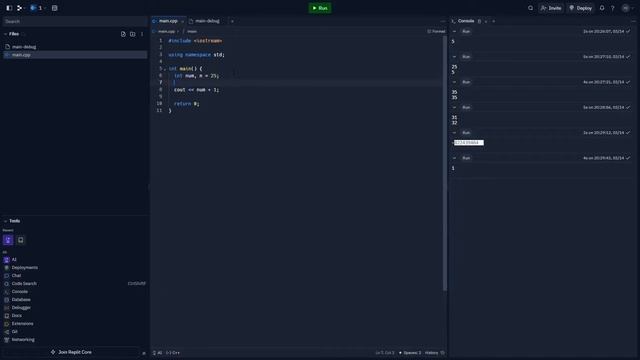
Task: Open the Extensions tool
Action: (22, 324)
